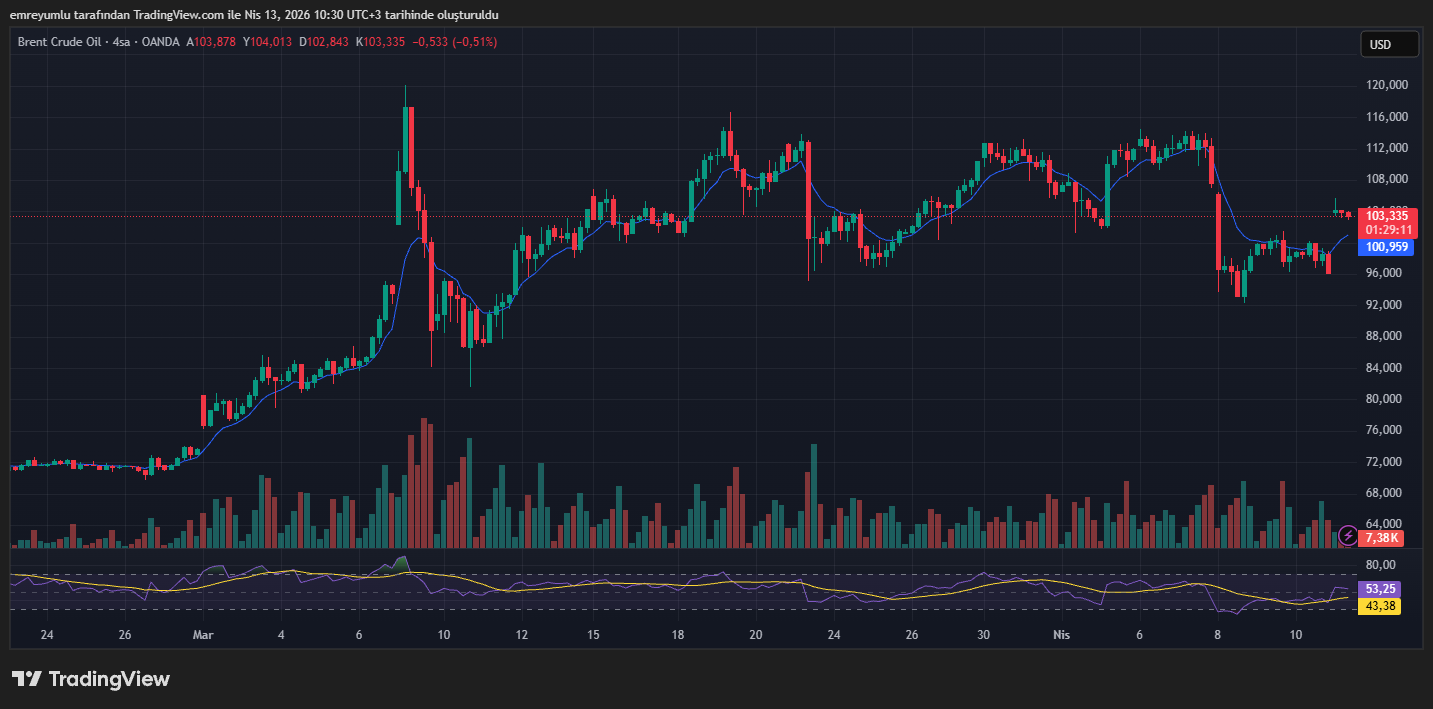Click the purple lightning bolt icon

[1348, 536]
